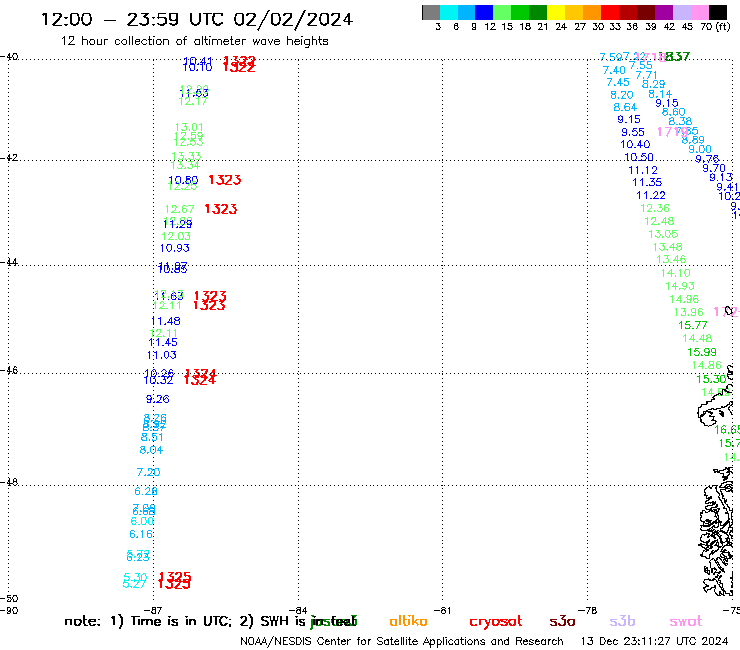Click the wave height value '13.05'
740x650 pixels.
coord(663,234)
